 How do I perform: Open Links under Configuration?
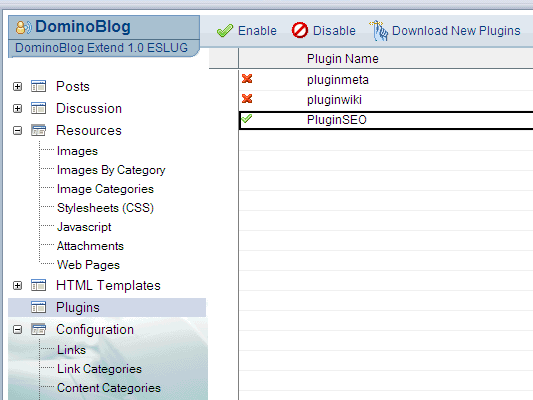click(71, 350)
